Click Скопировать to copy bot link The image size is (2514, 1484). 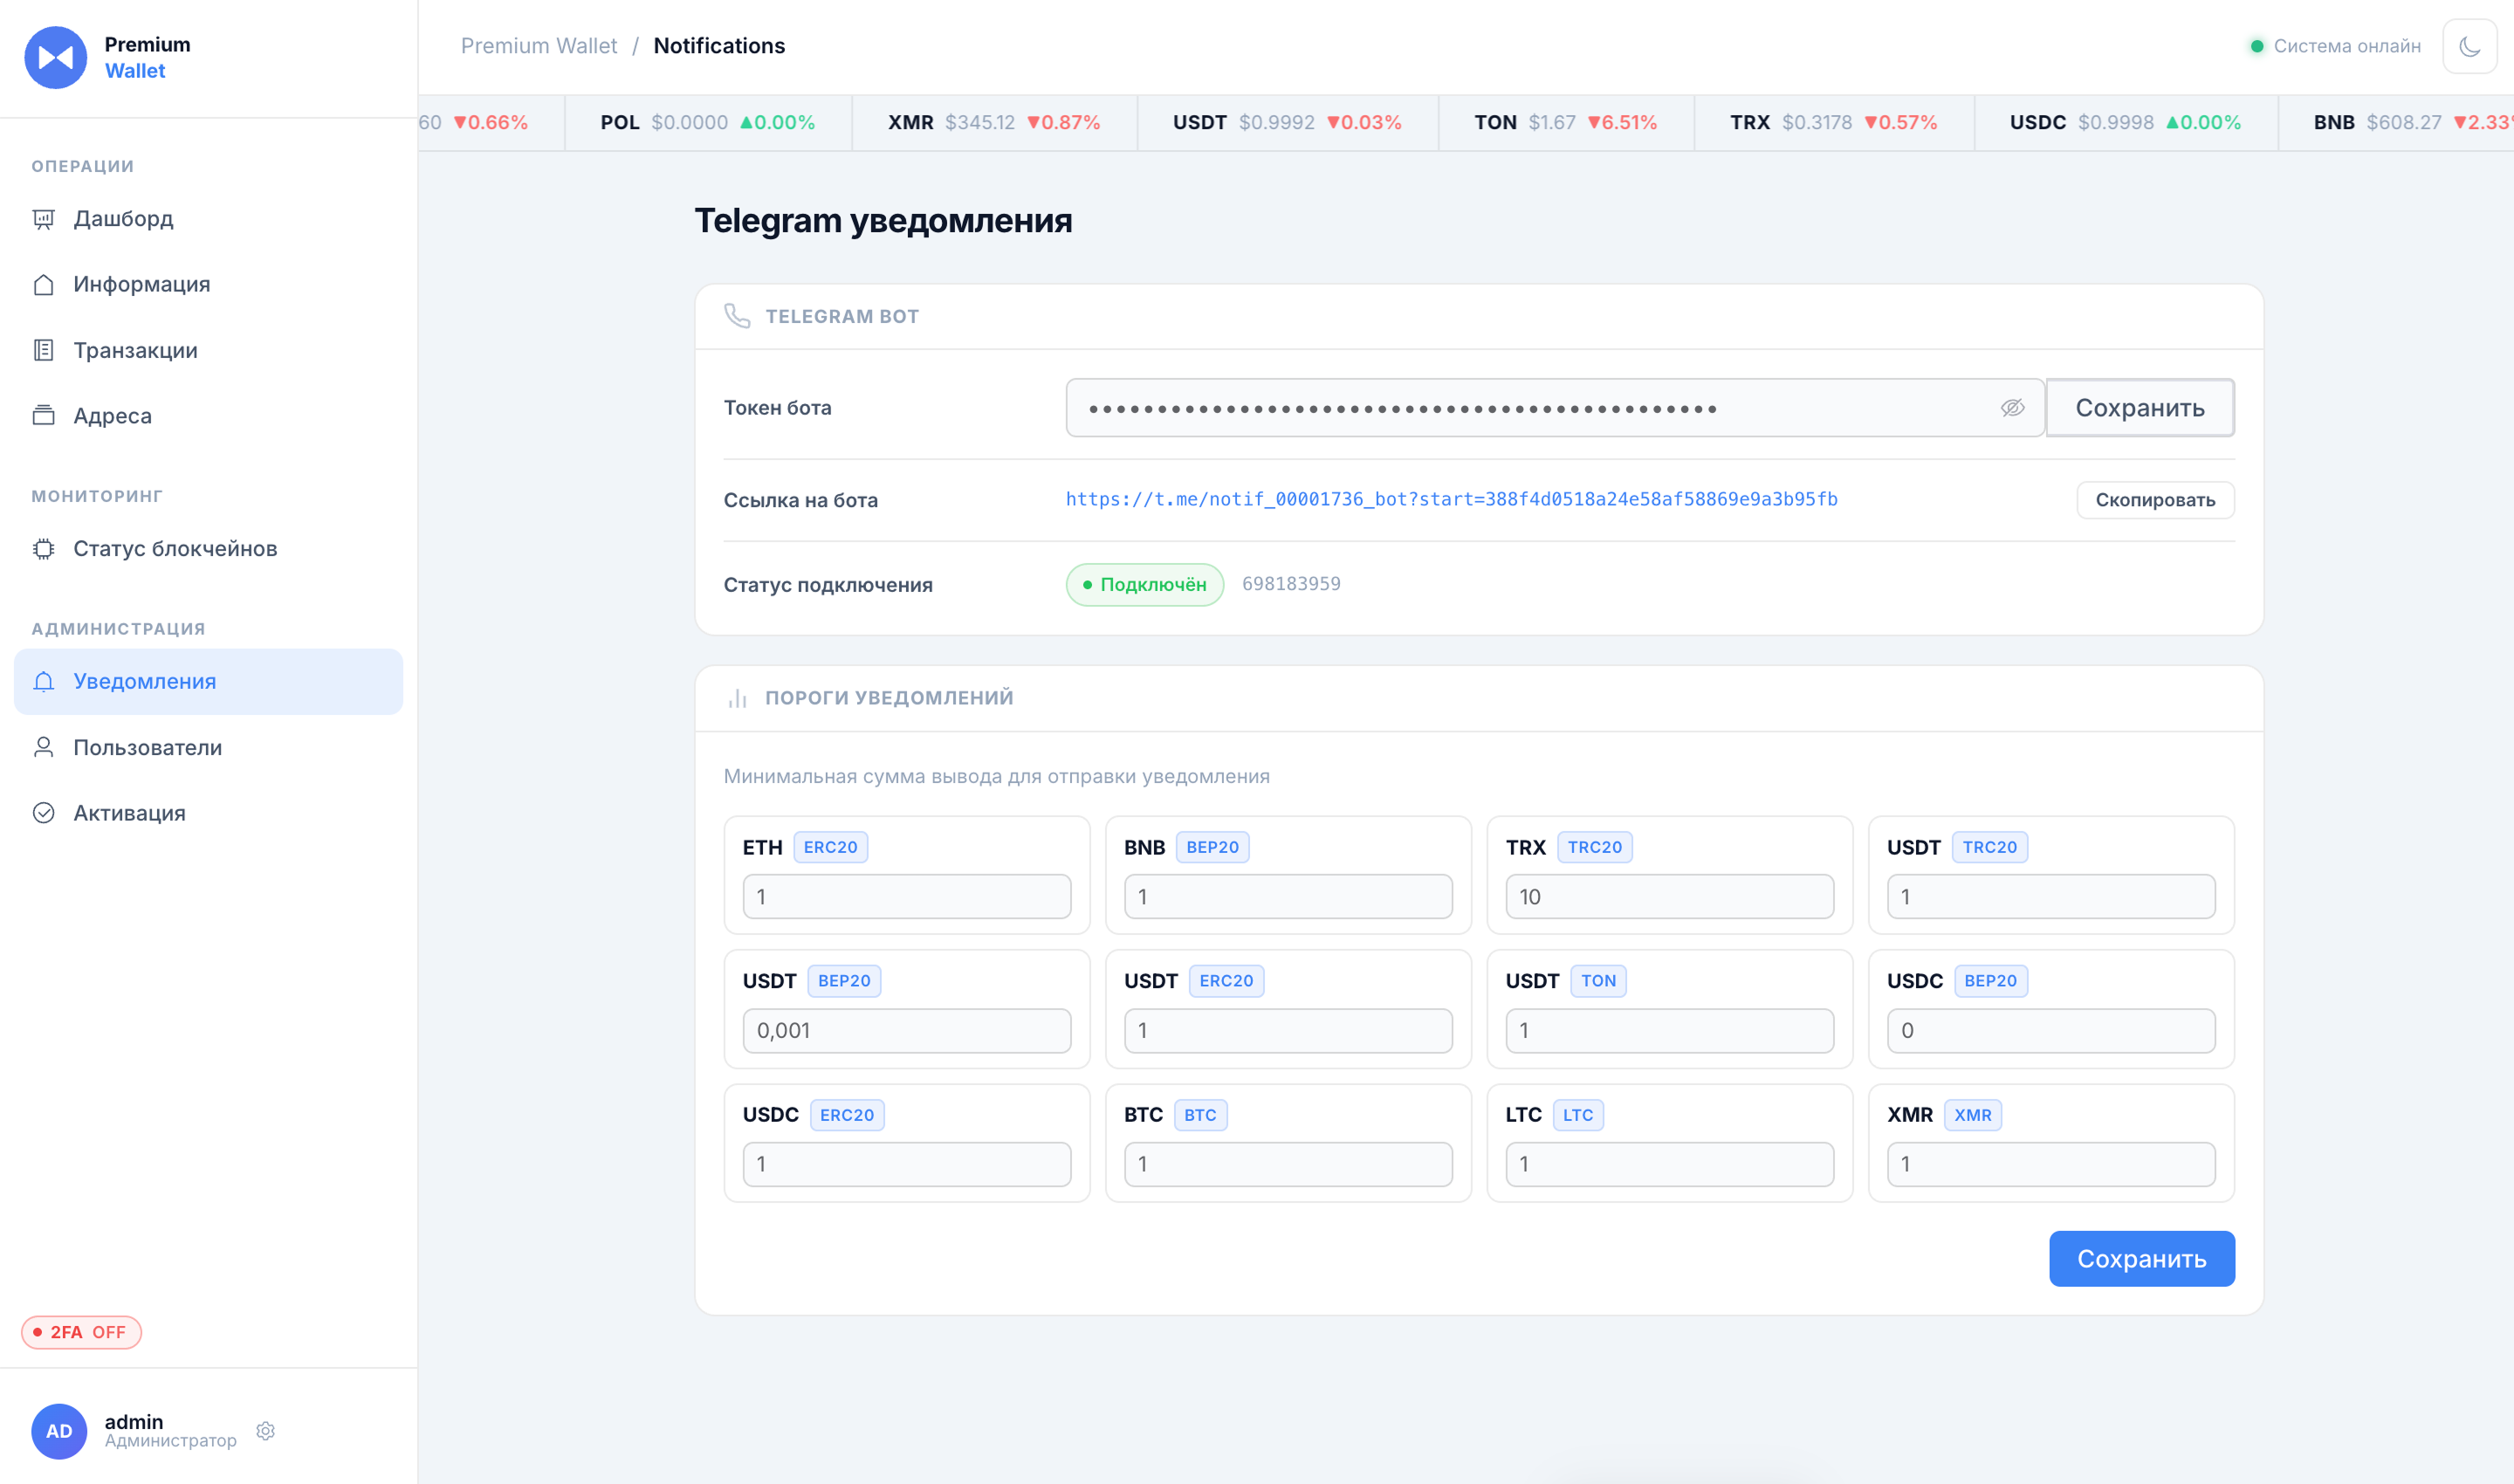point(2155,500)
